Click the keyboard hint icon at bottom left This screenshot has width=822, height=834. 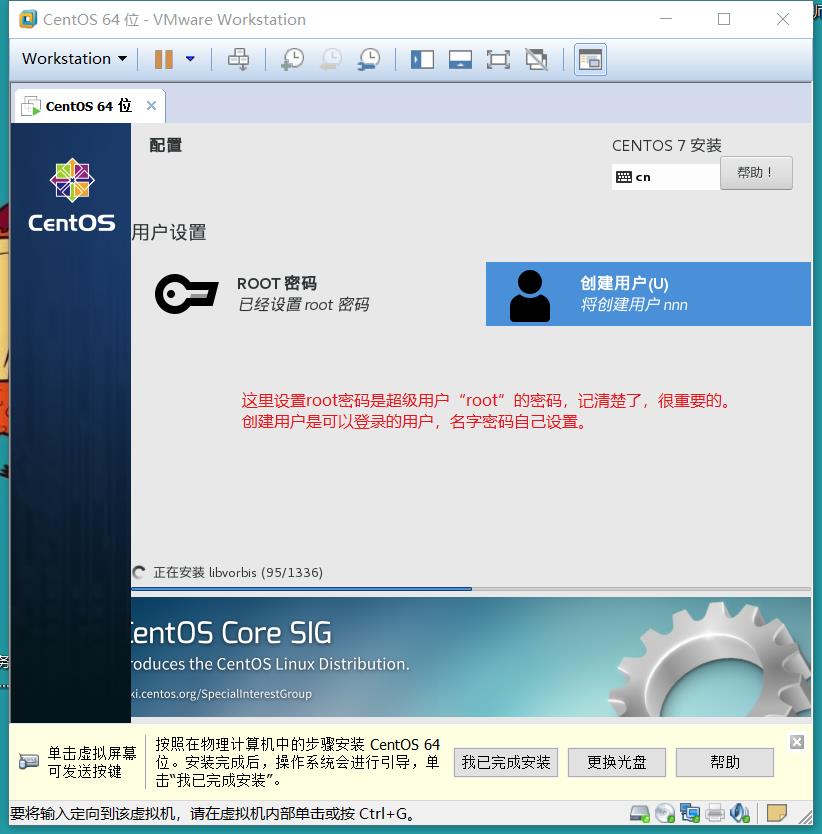point(29,761)
